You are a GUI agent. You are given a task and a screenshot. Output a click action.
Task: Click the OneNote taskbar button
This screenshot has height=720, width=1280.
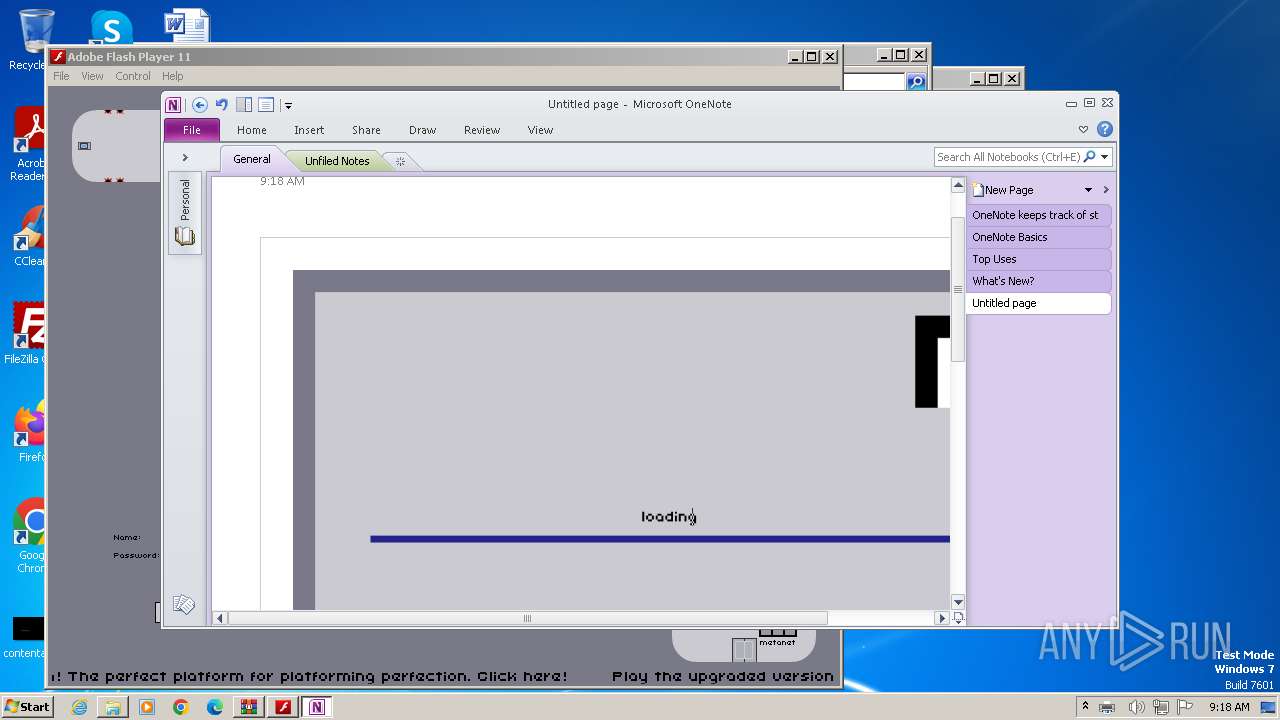tap(317, 707)
